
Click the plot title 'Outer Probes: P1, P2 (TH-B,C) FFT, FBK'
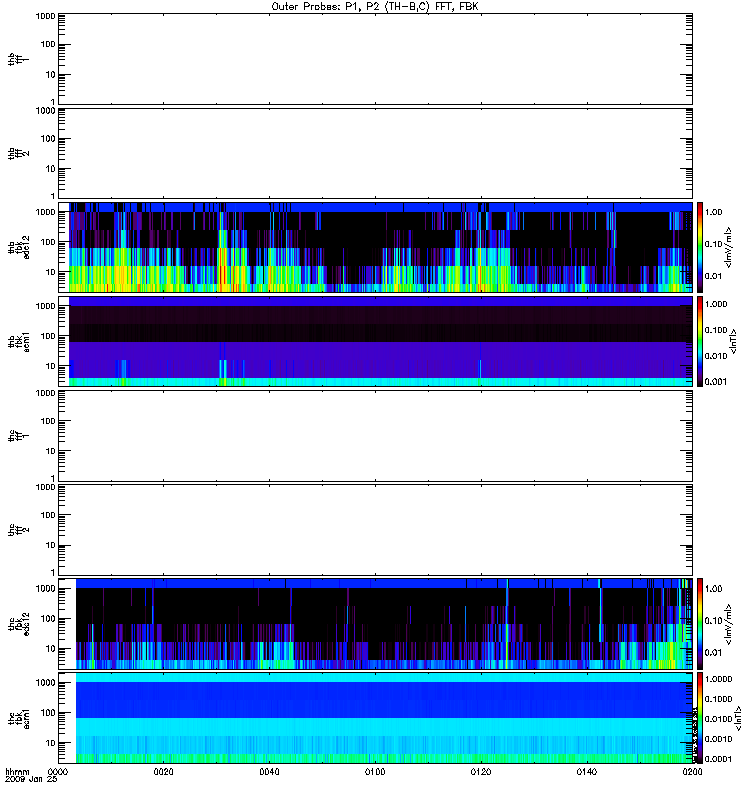tap(375, 7)
